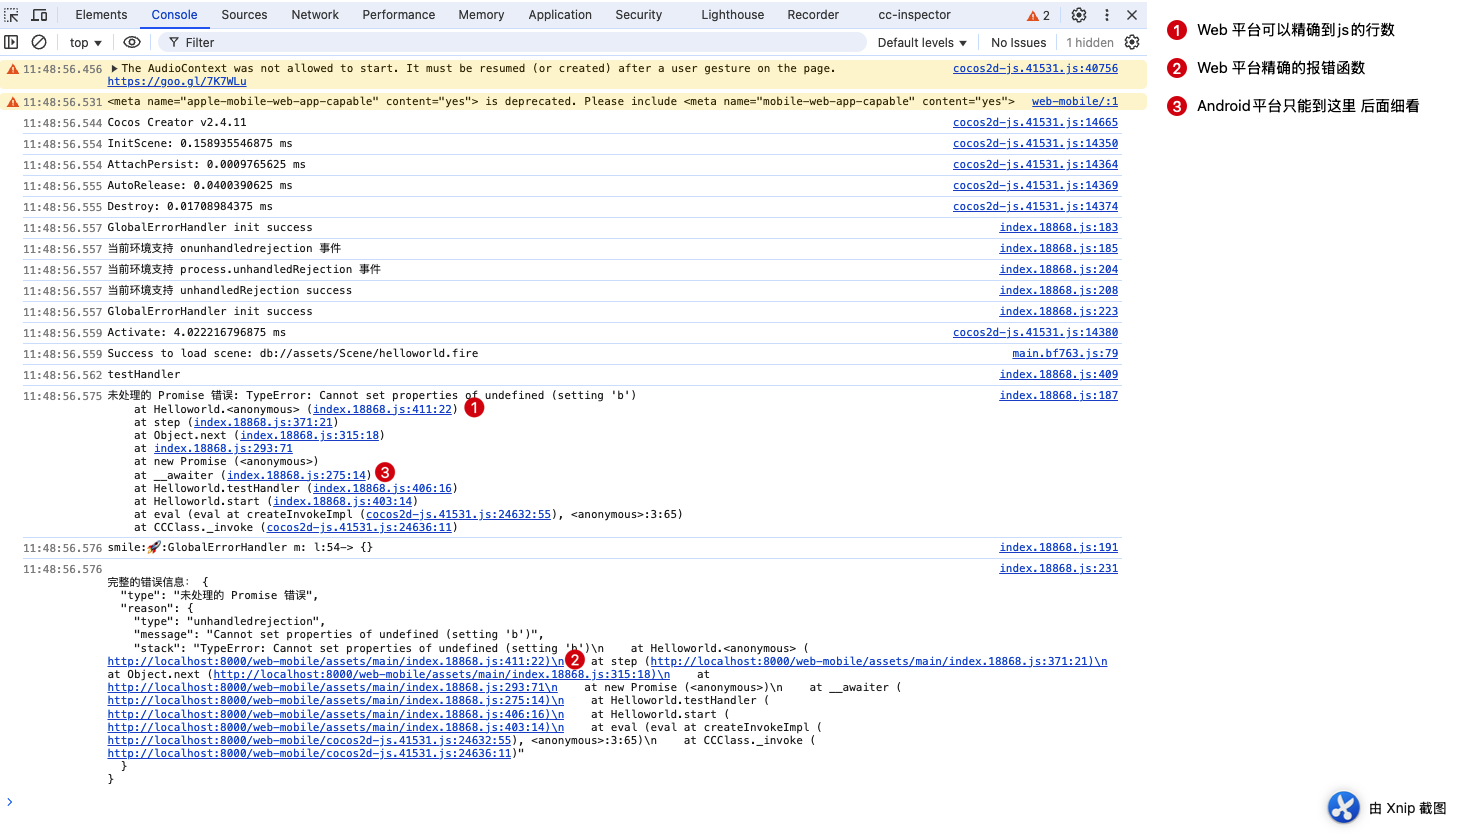The image size is (1467, 837).
Task: Switch to the Sources tab
Action: tap(244, 15)
